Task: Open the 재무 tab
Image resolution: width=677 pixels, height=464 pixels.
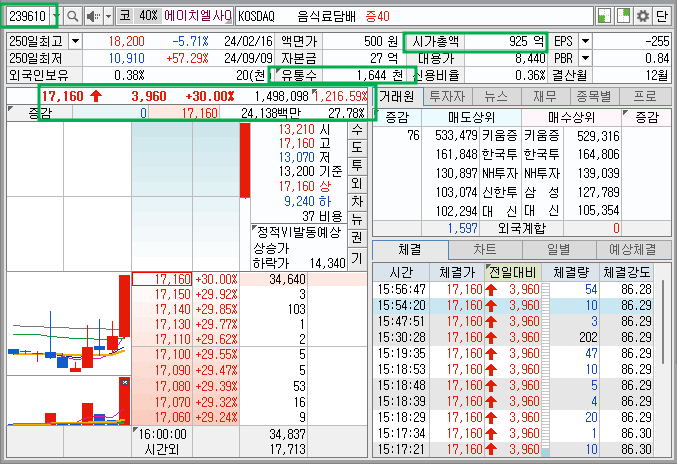Action: [x=545, y=96]
